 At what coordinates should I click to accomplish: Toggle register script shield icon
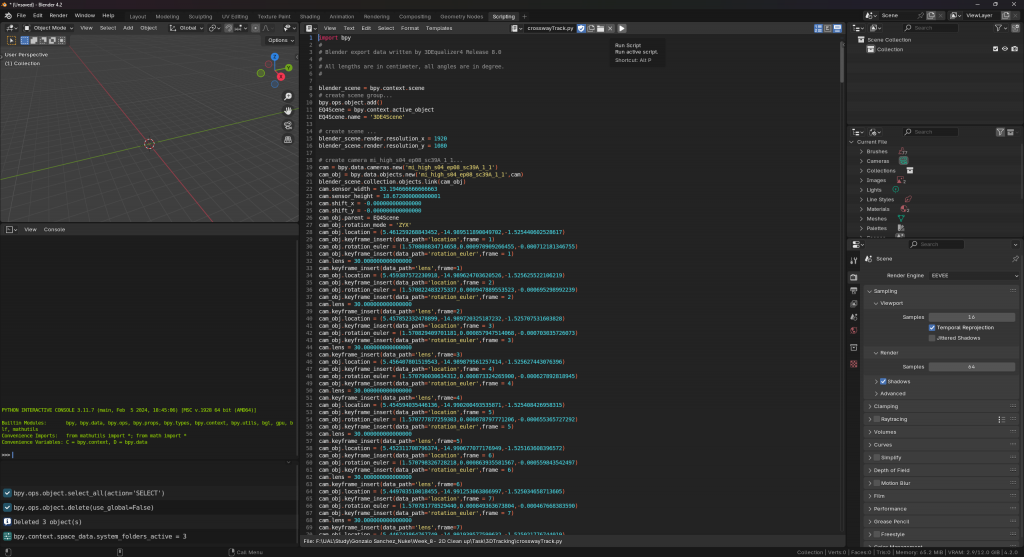pyautogui.click(x=581, y=28)
